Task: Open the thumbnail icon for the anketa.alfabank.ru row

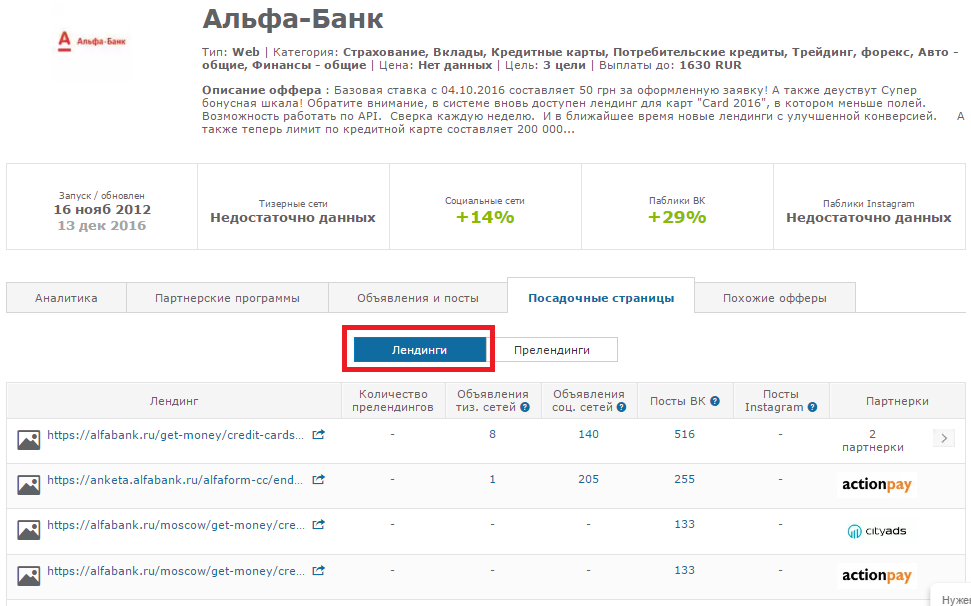Action: coord(28,485)
